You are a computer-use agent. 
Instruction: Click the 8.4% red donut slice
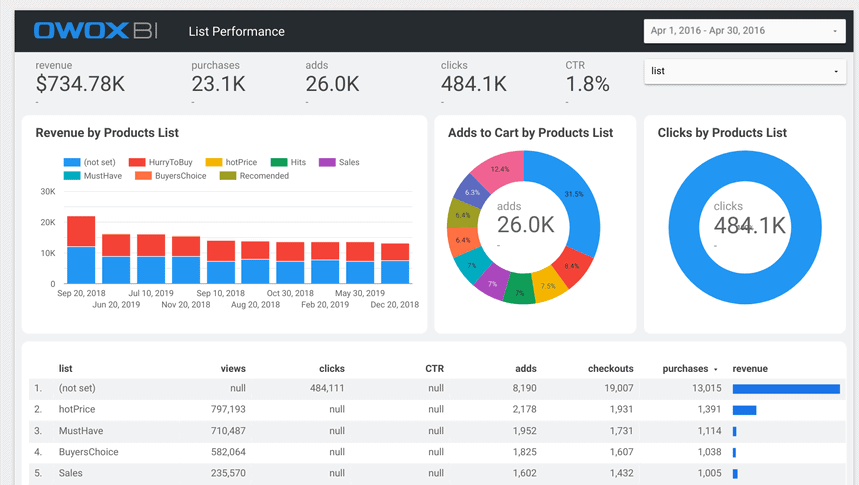coord(571,266)
